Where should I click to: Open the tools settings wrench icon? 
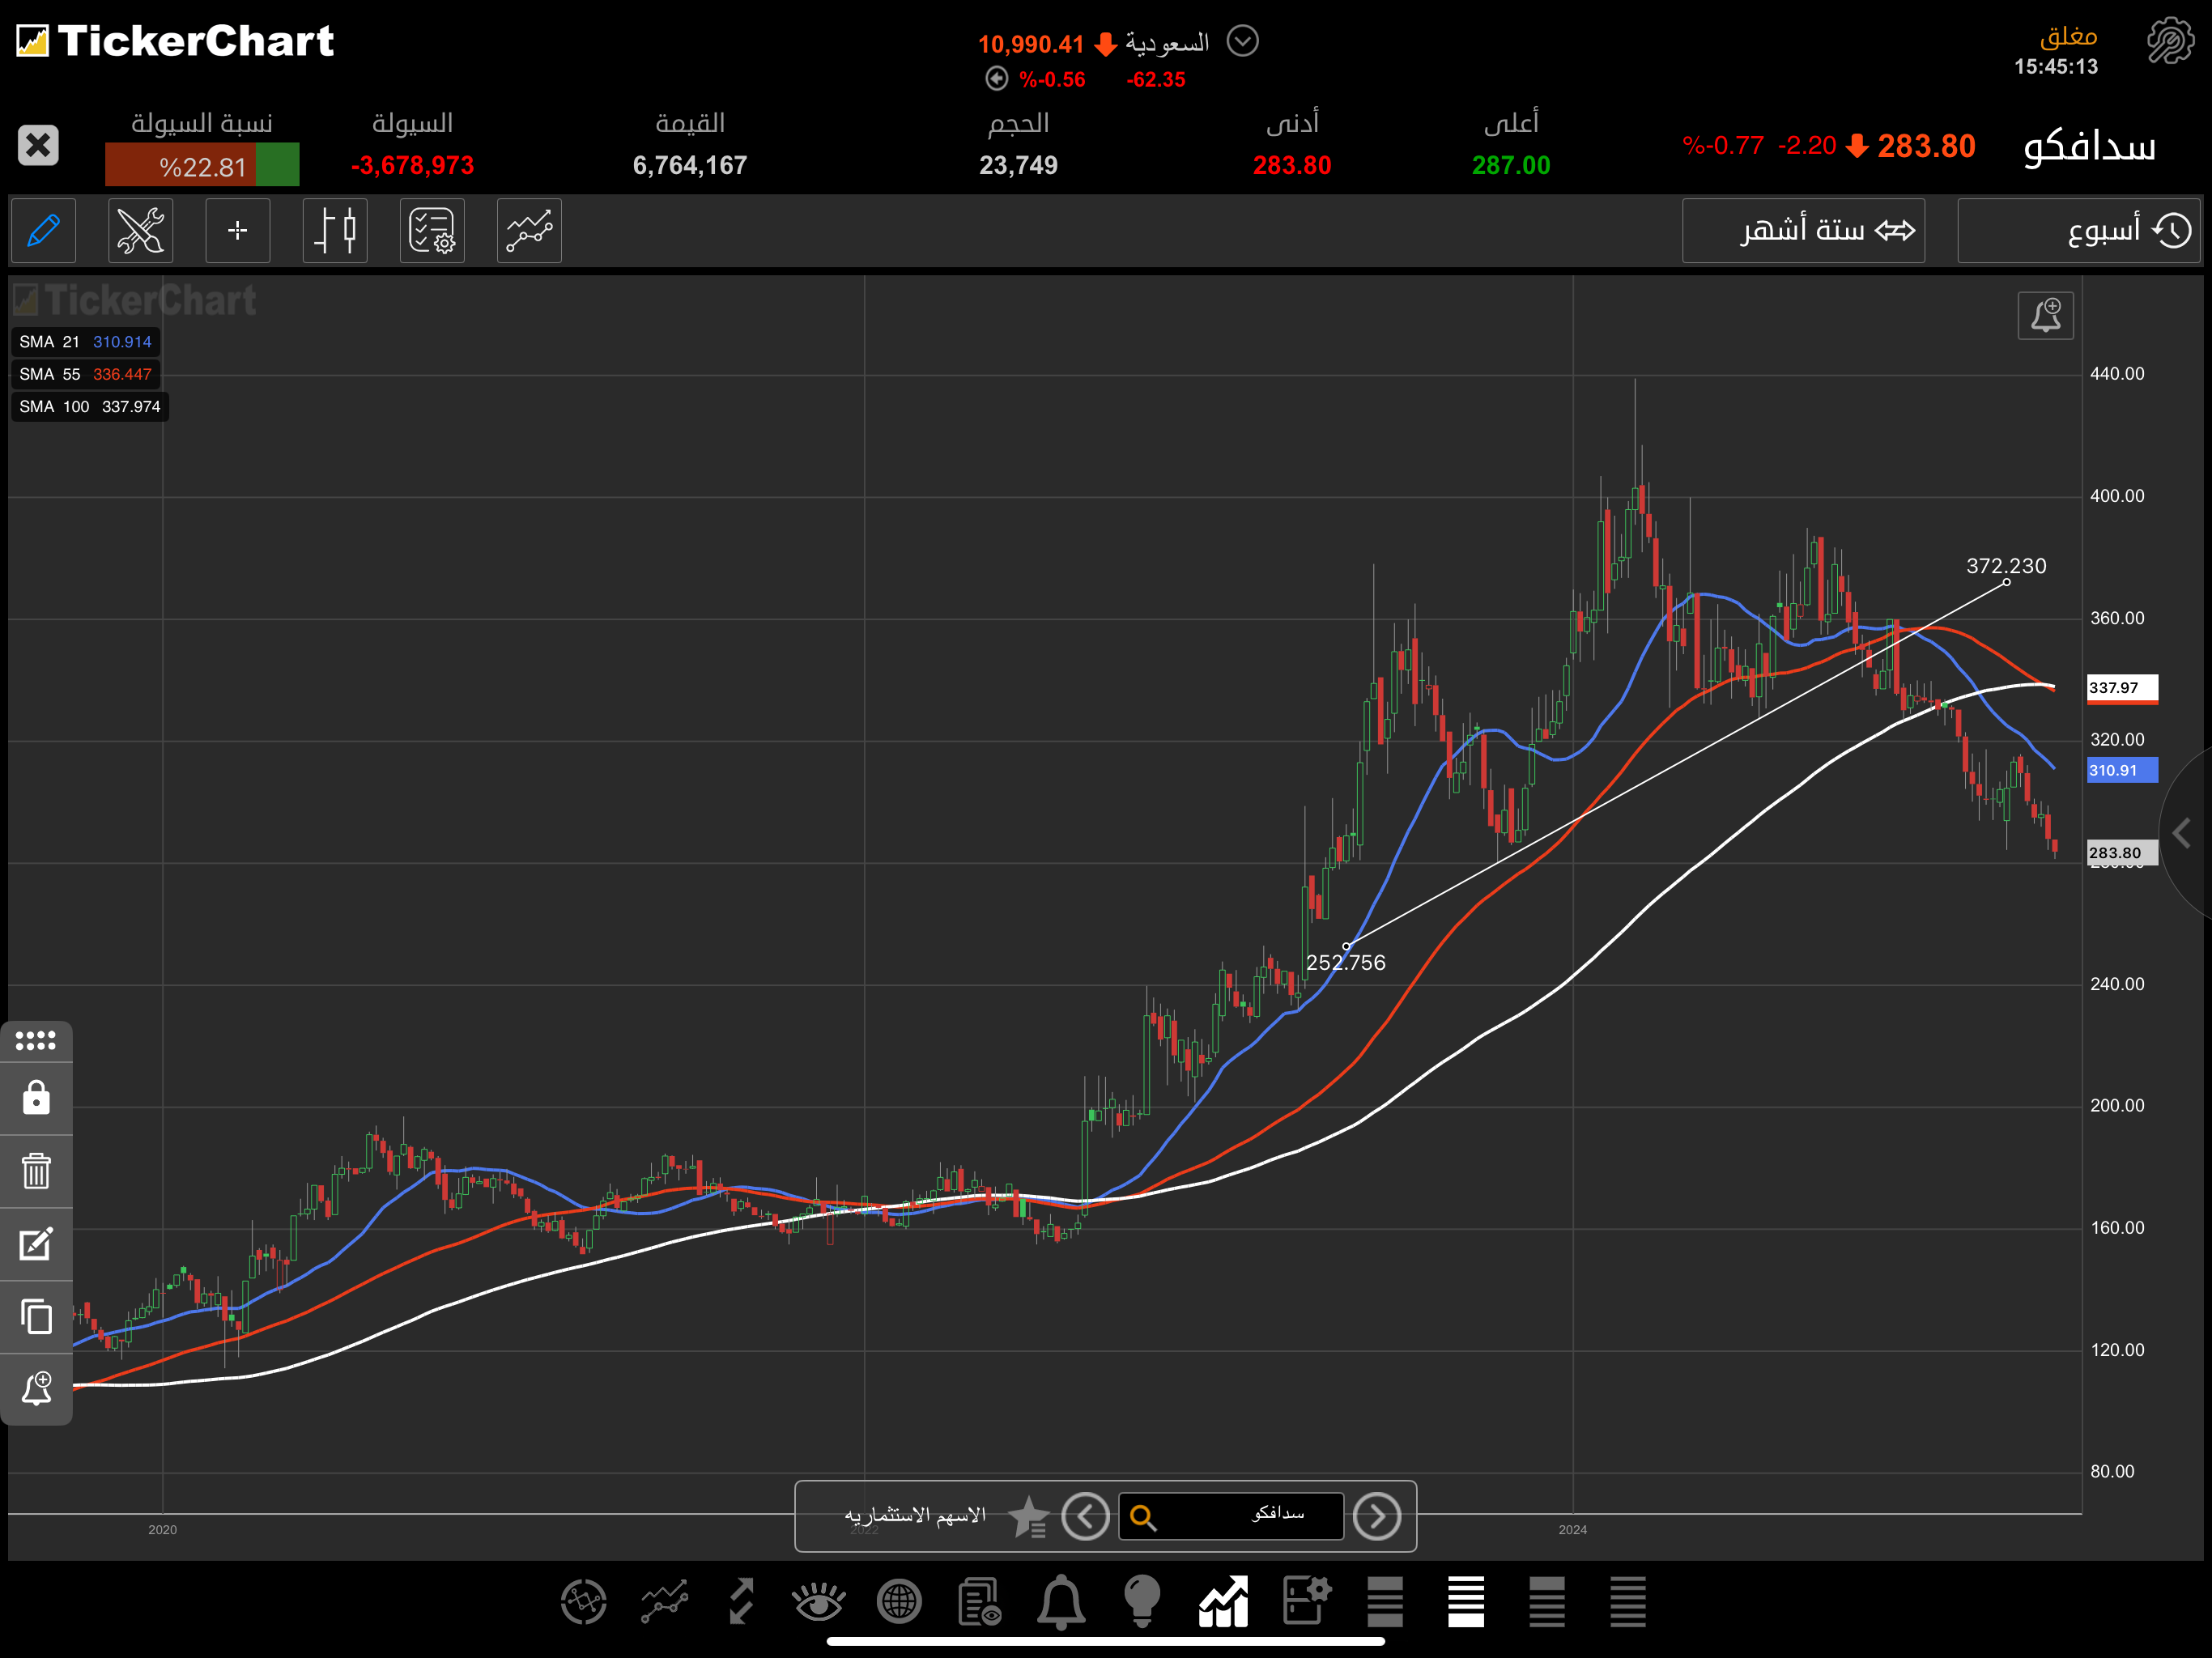(140, 231)
